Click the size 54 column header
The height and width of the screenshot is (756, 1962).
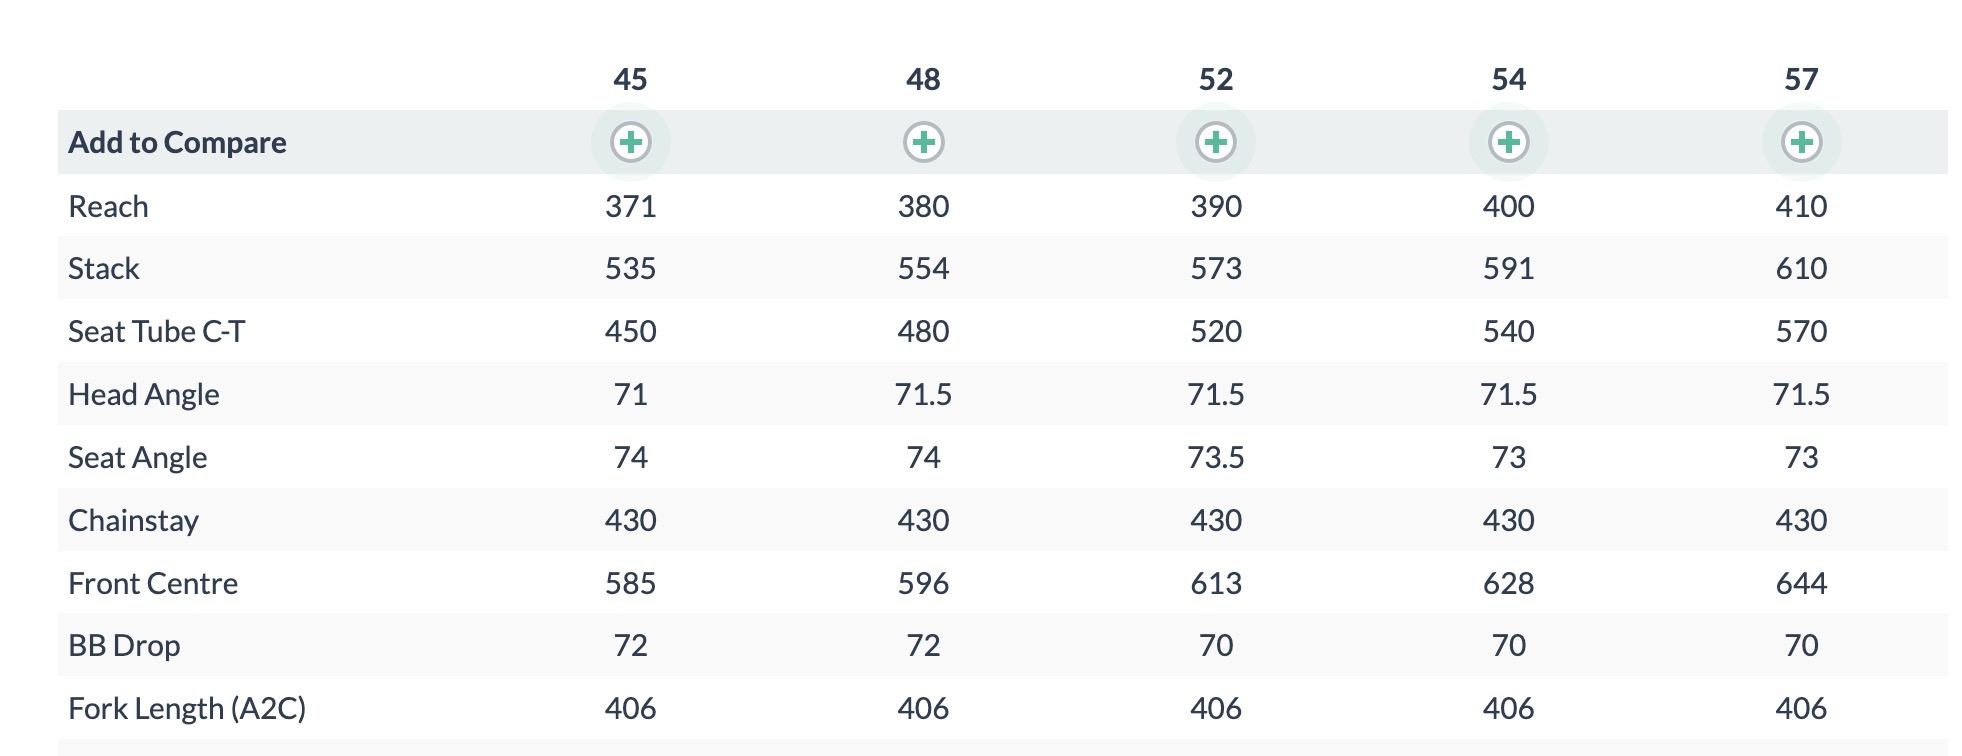point(1509,79)
